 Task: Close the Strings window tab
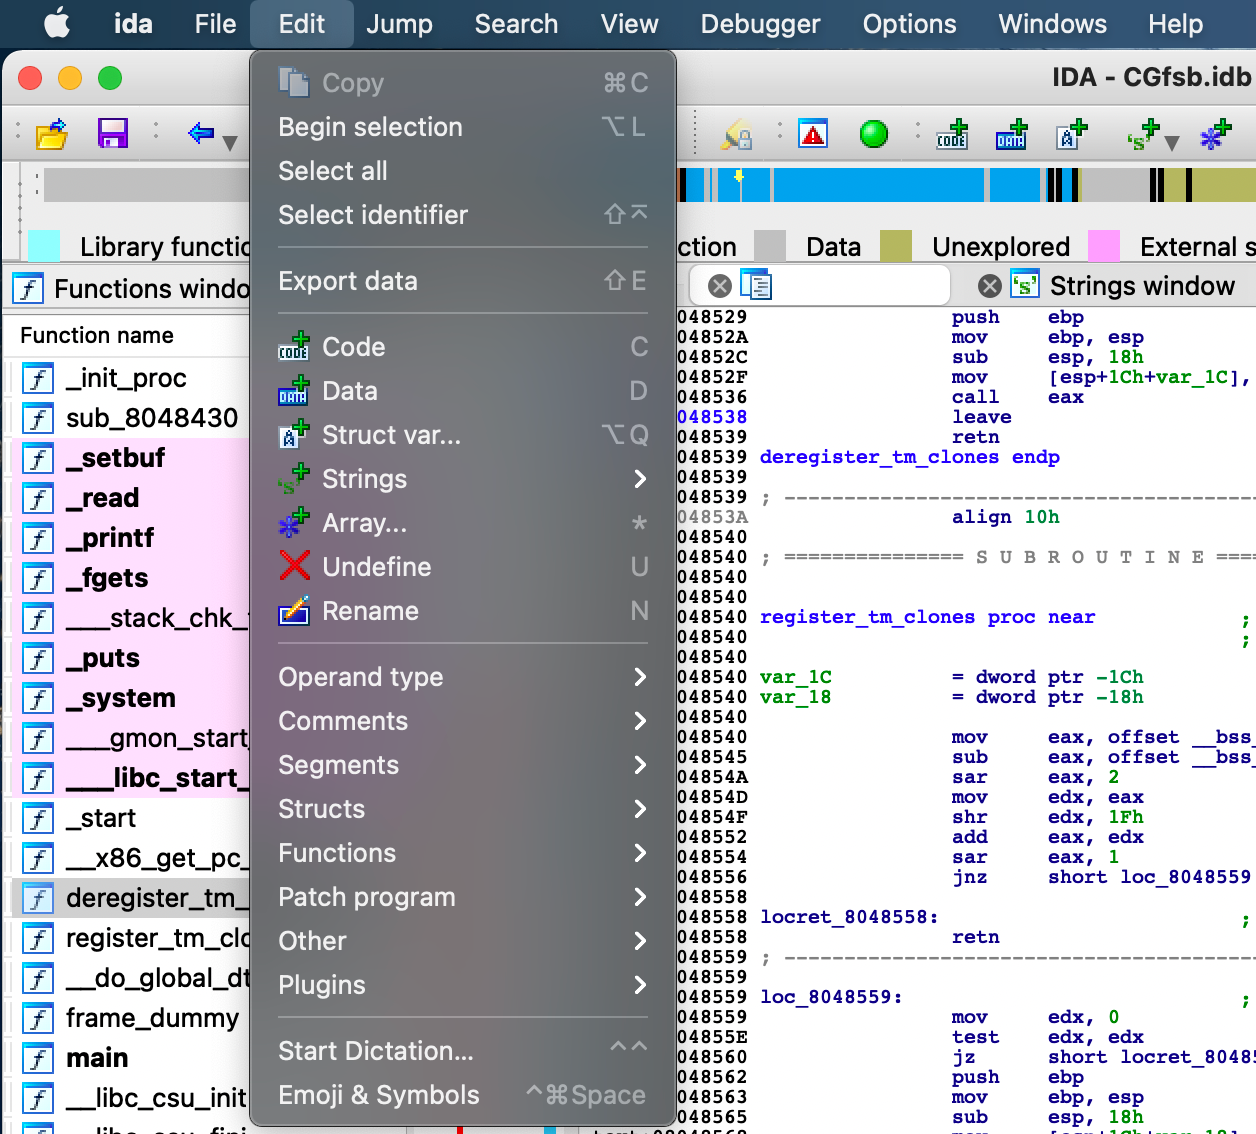point(990,286)
